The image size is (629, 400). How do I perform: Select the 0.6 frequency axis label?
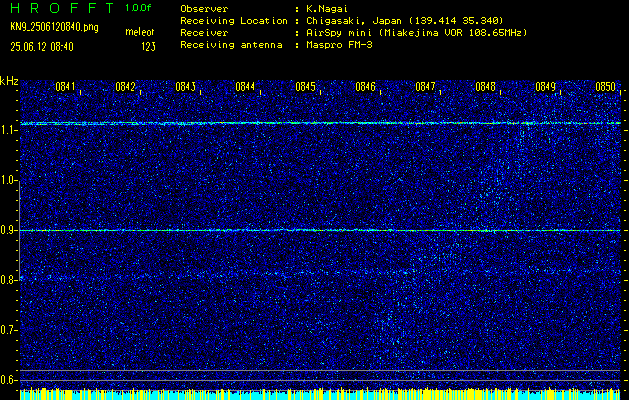[8, 380]
